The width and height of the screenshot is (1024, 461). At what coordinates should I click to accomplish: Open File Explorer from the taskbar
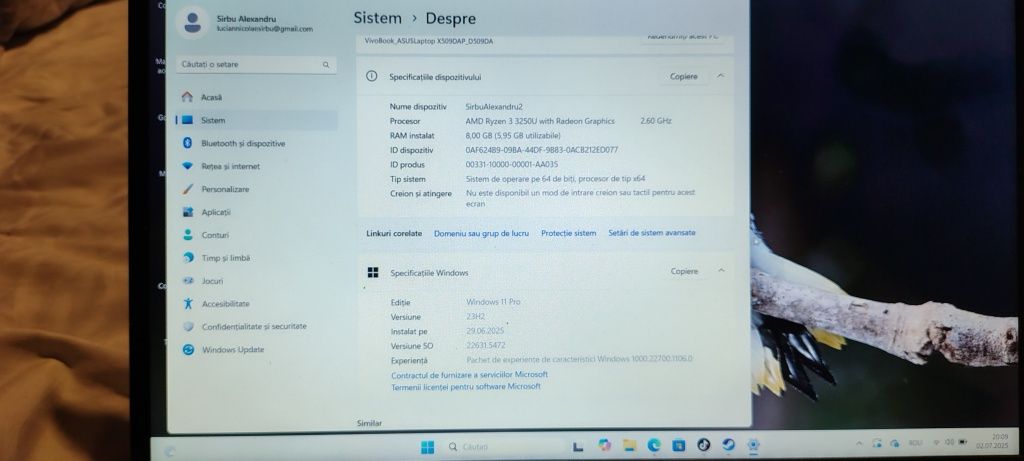630,446
